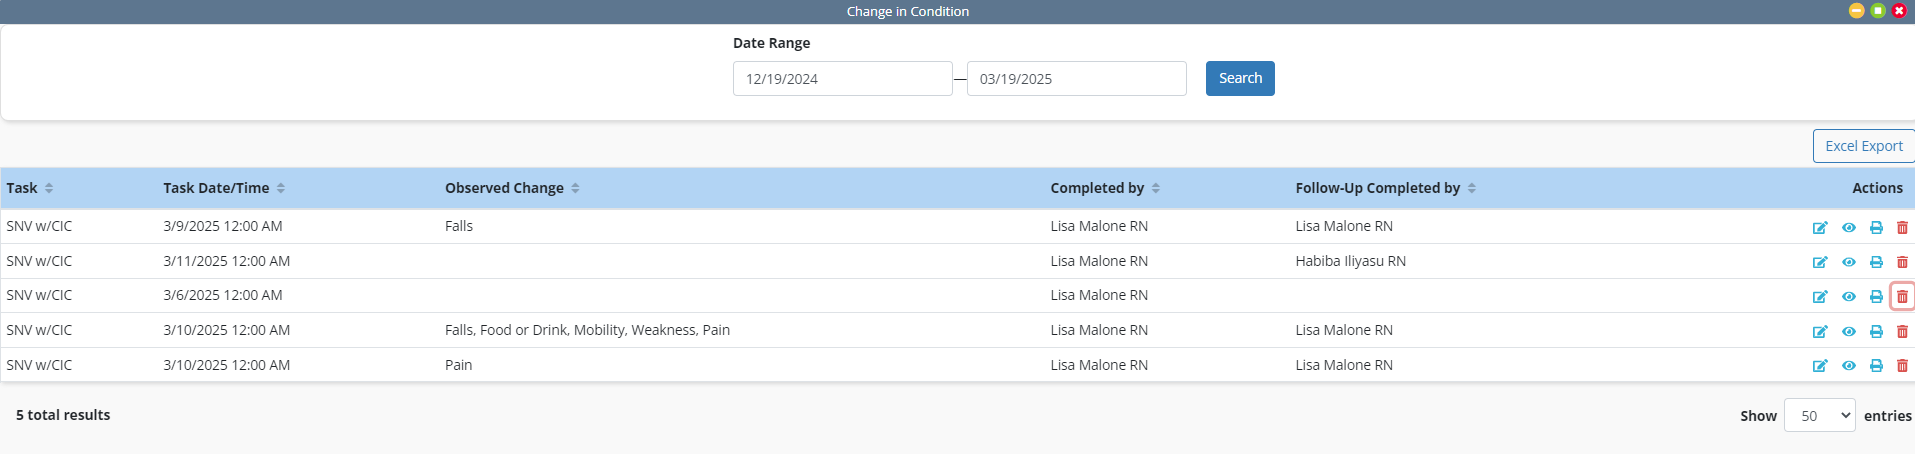The image size is (1915, 454).
Task: View the 3/6/2025 record details
Action: point(1849,296)
